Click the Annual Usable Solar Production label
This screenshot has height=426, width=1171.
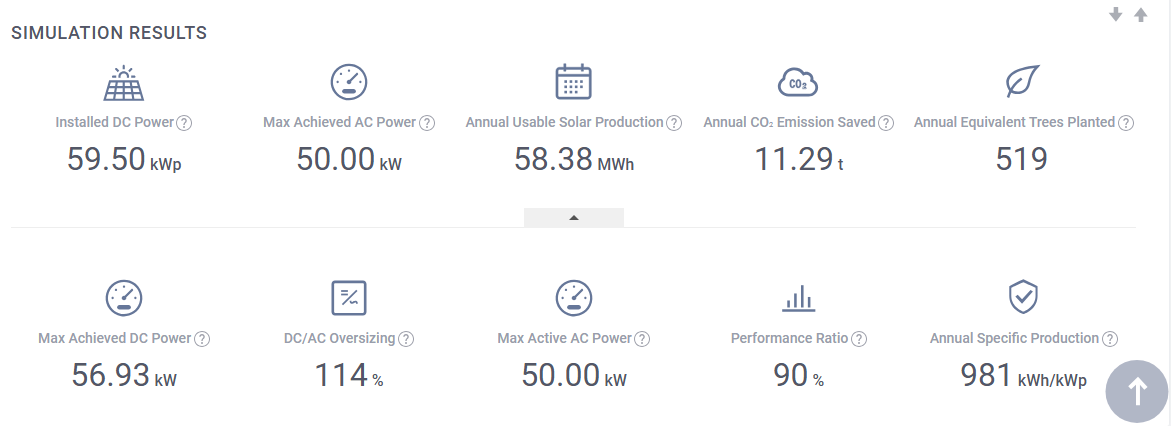pos(564,122)
